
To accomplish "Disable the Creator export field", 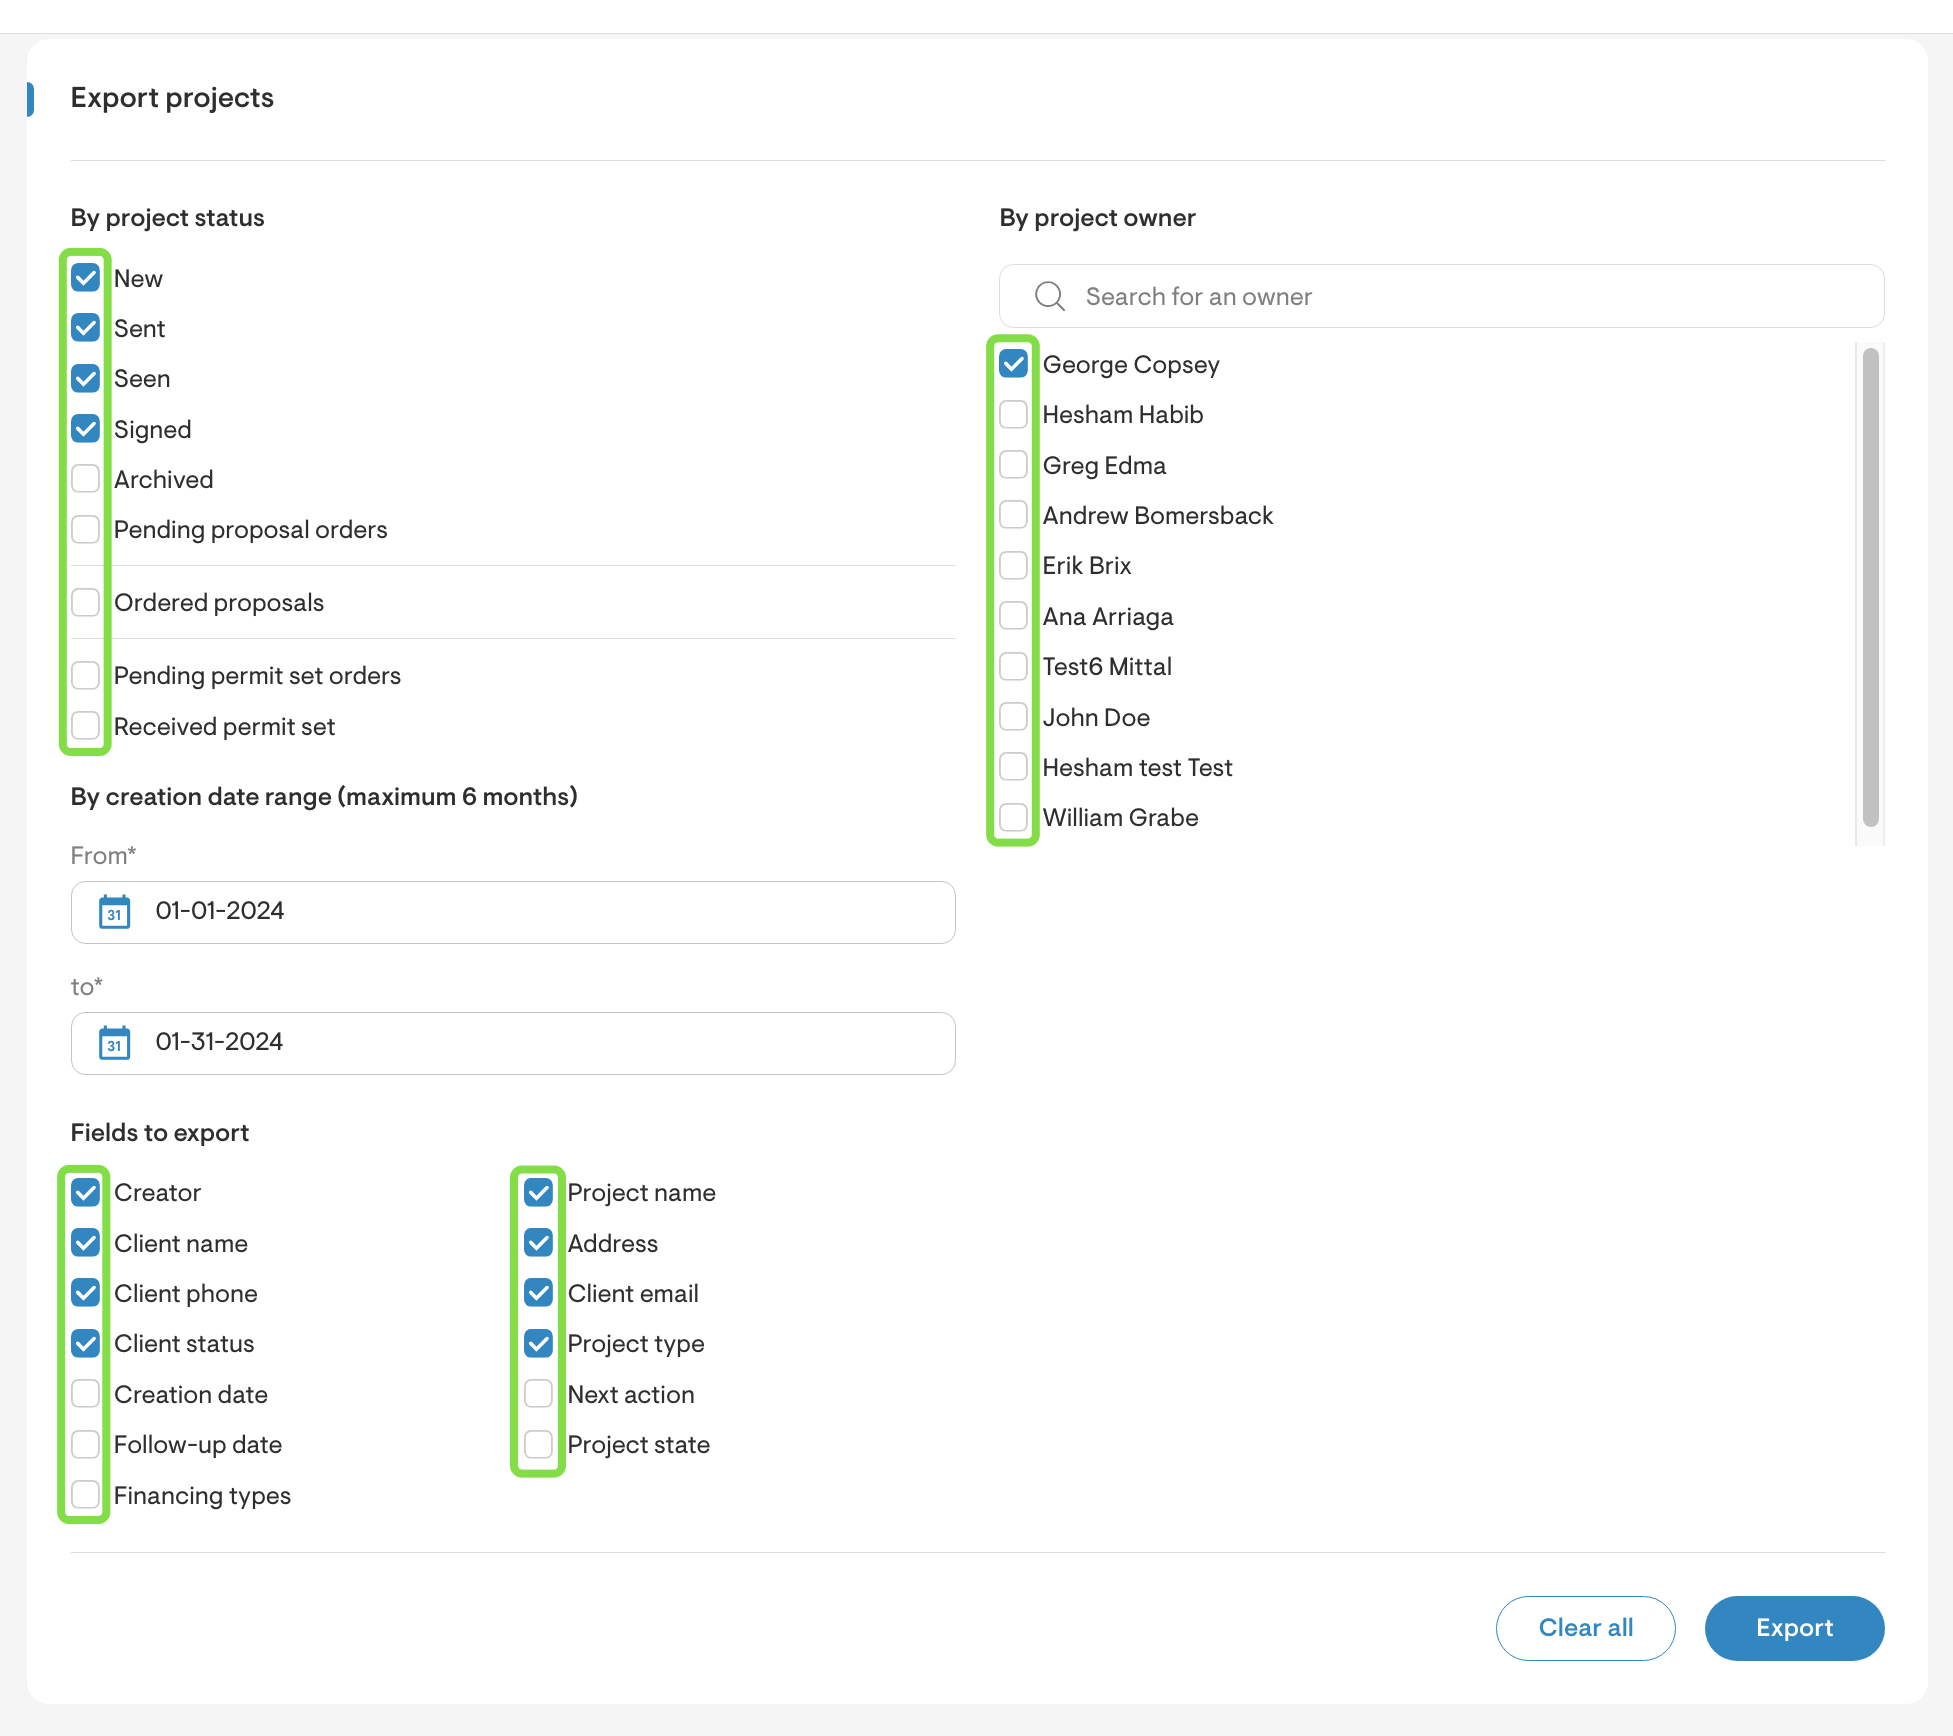I will (85, 1191).
